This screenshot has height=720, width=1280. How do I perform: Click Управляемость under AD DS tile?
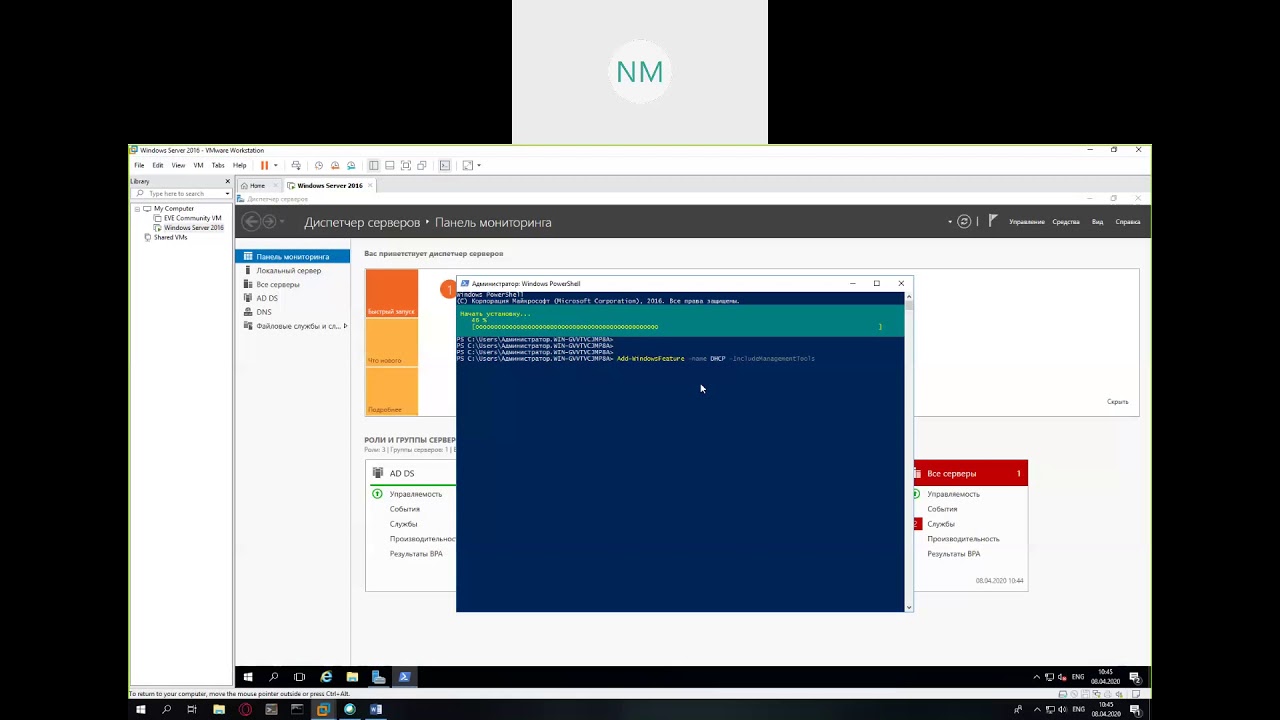(x=416, y=494)
